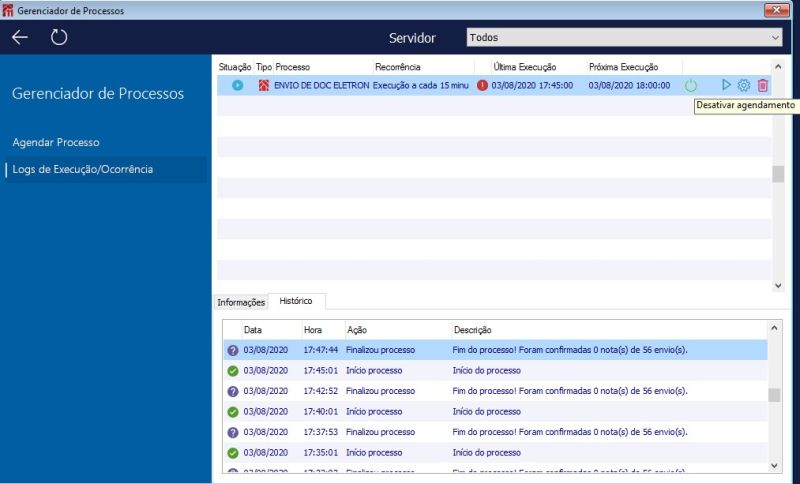Close the Gerenciador de Processos window
The image size is (800, 484).
click(x=777, y=10)
